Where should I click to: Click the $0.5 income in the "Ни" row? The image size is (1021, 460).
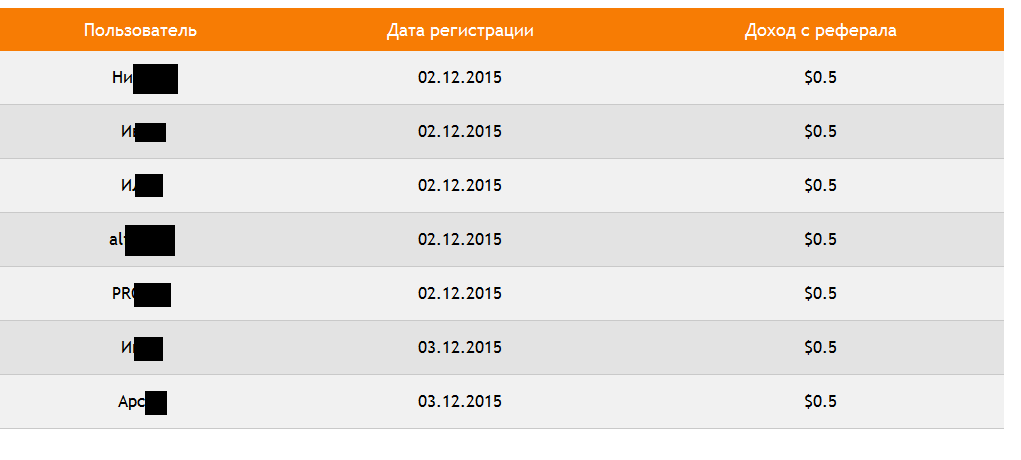[x=820, y=78]
